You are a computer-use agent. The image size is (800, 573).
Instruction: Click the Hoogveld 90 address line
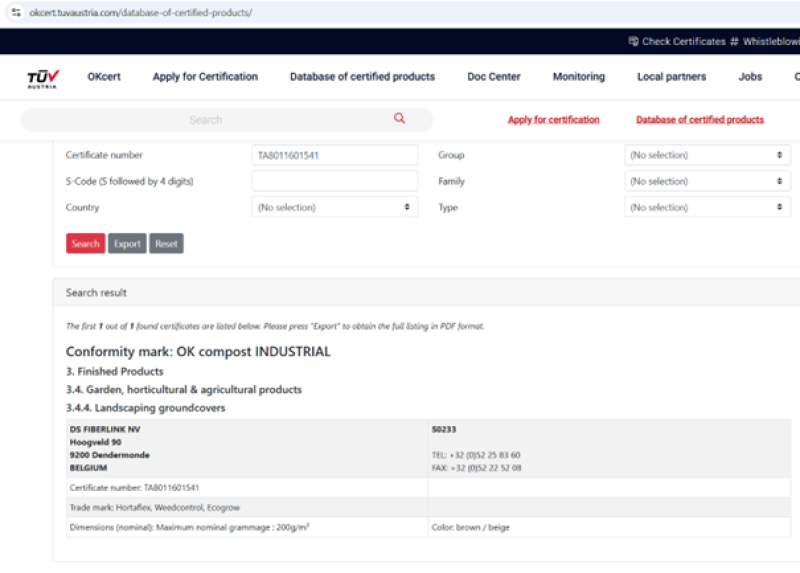95,442
